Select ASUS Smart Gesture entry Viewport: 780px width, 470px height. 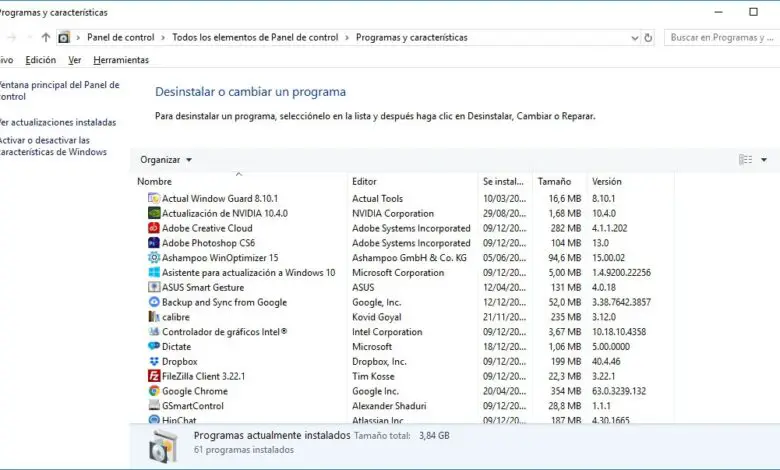point(203,287)
